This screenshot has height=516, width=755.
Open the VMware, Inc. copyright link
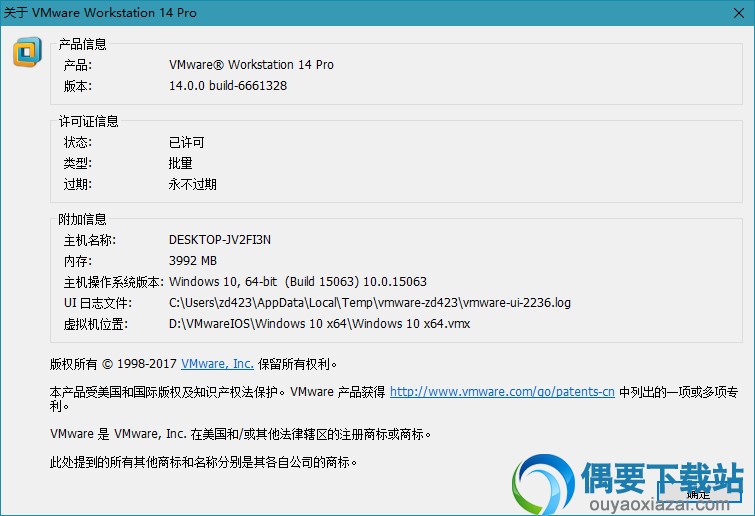coord(217,363)
